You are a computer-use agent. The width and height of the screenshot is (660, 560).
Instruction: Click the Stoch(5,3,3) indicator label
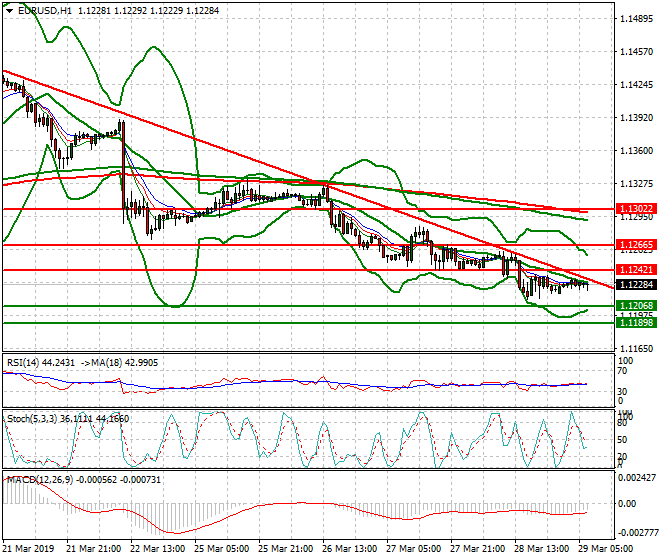32,415
